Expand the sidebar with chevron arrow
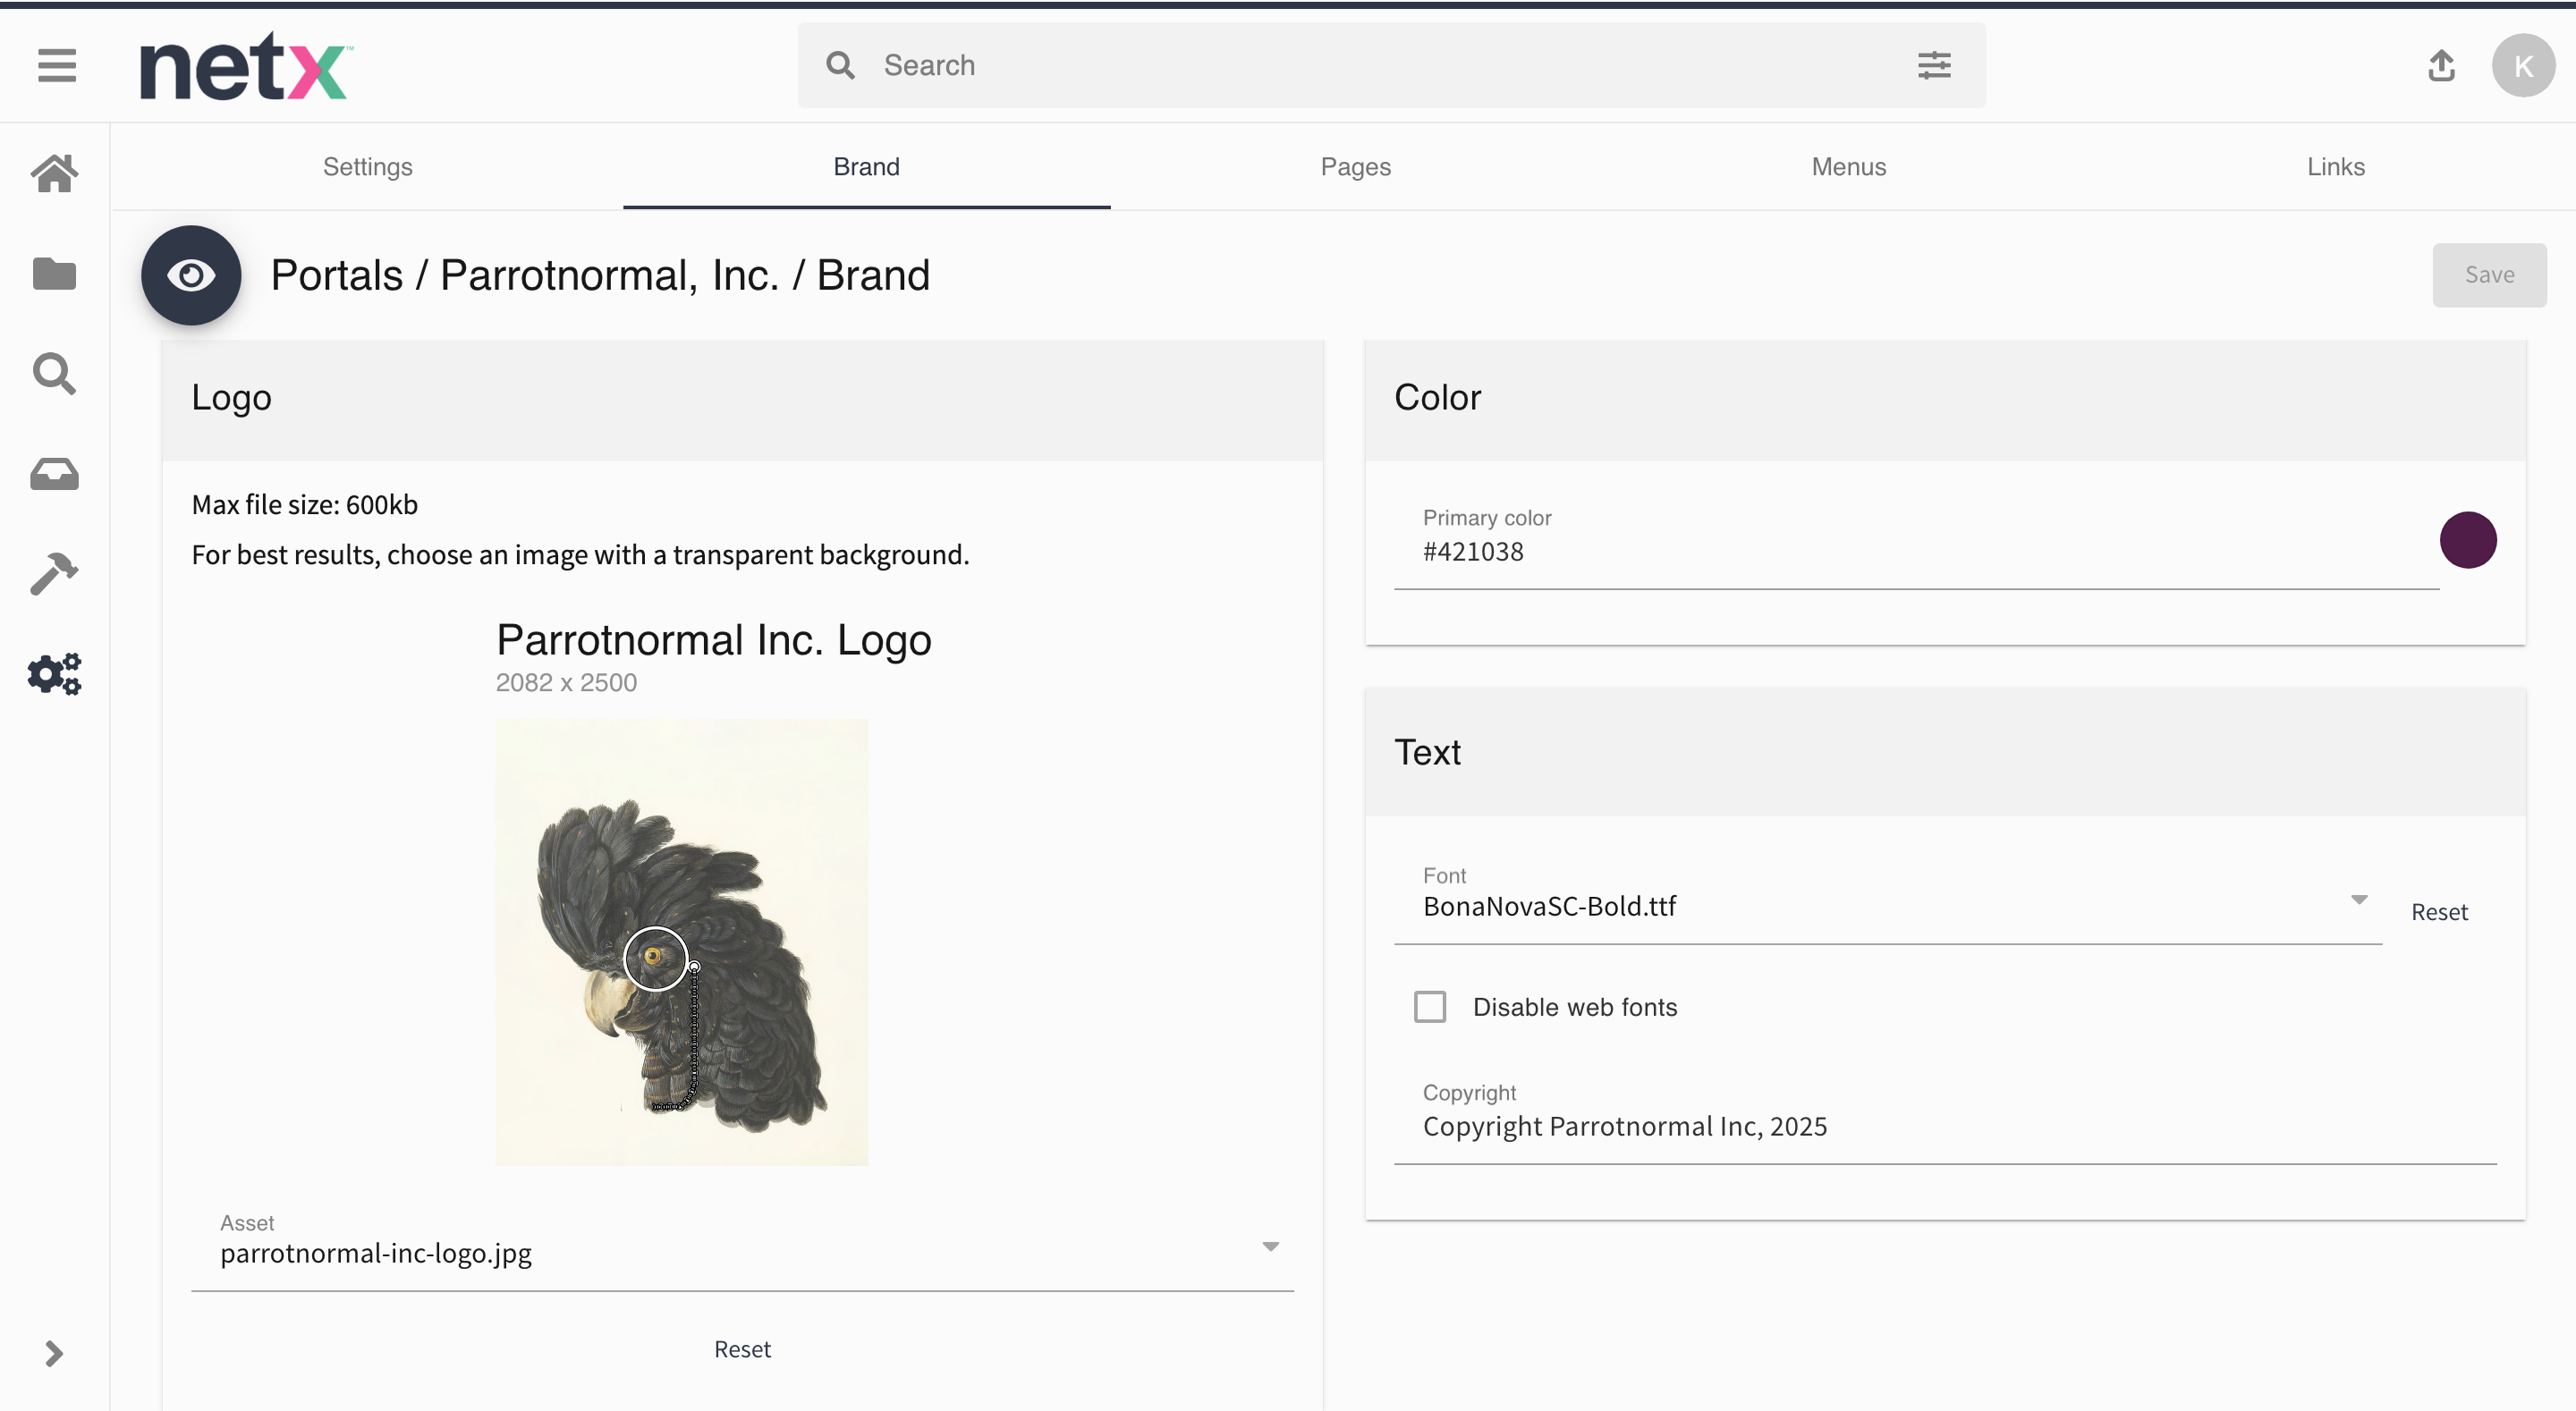The width and height of the screenshot is (2576, 1411). 54,1353
